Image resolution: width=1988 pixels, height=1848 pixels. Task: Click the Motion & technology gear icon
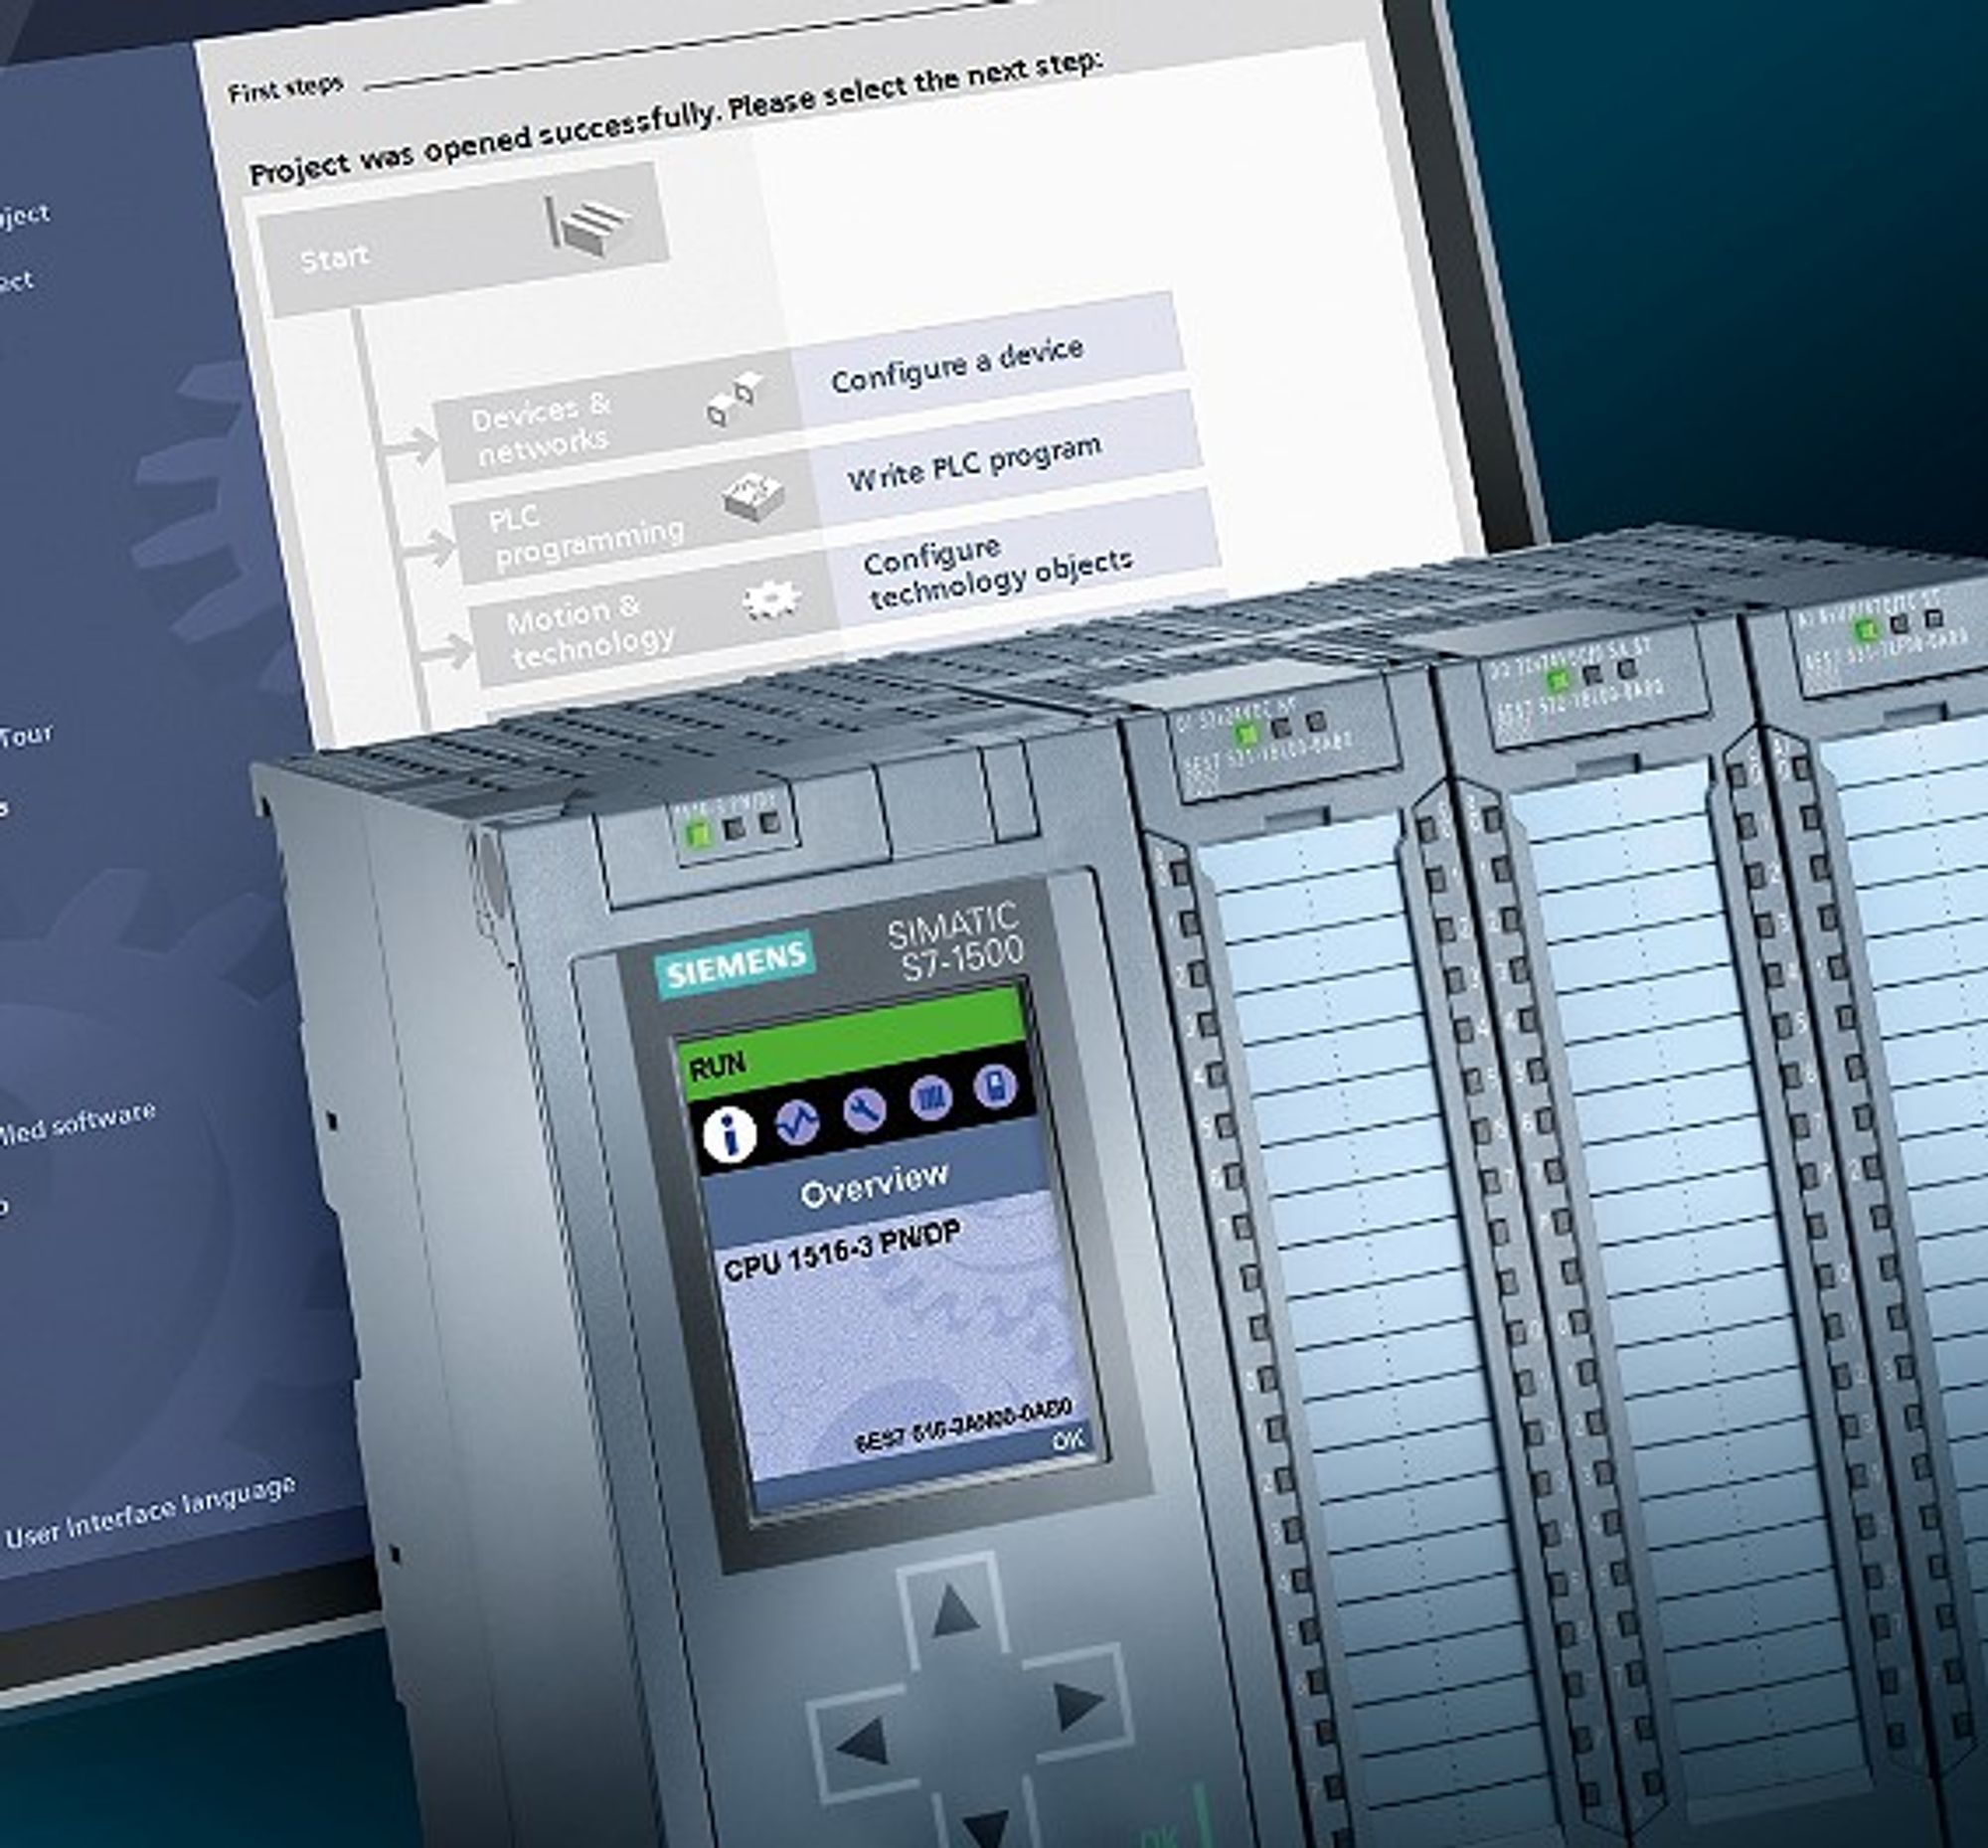click(x=770, y=599)
